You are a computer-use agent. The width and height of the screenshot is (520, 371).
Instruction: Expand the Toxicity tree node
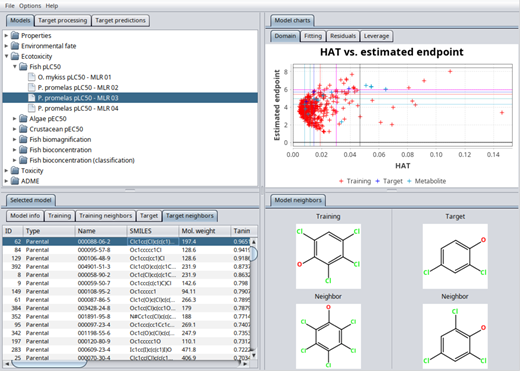[x=6, y=170]
